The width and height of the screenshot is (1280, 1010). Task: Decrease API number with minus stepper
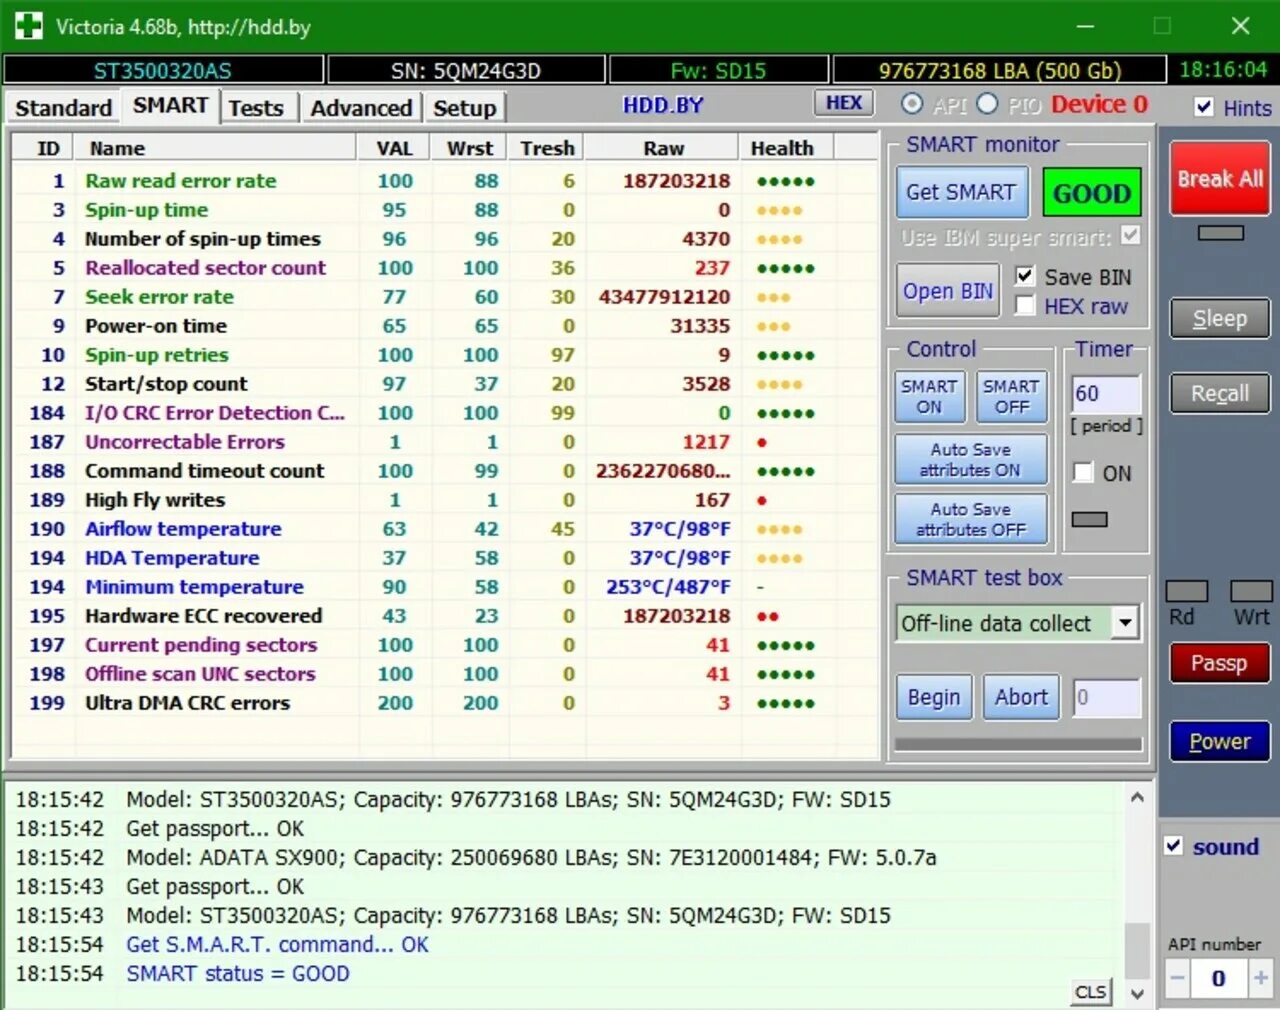point(1178,978)
